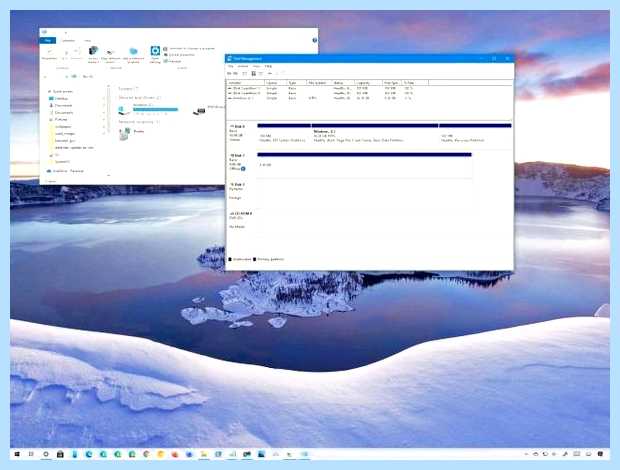This screenshot has height=470, width=620.
Task: Open the View menu in Disk Management
Action: (257, 66)
